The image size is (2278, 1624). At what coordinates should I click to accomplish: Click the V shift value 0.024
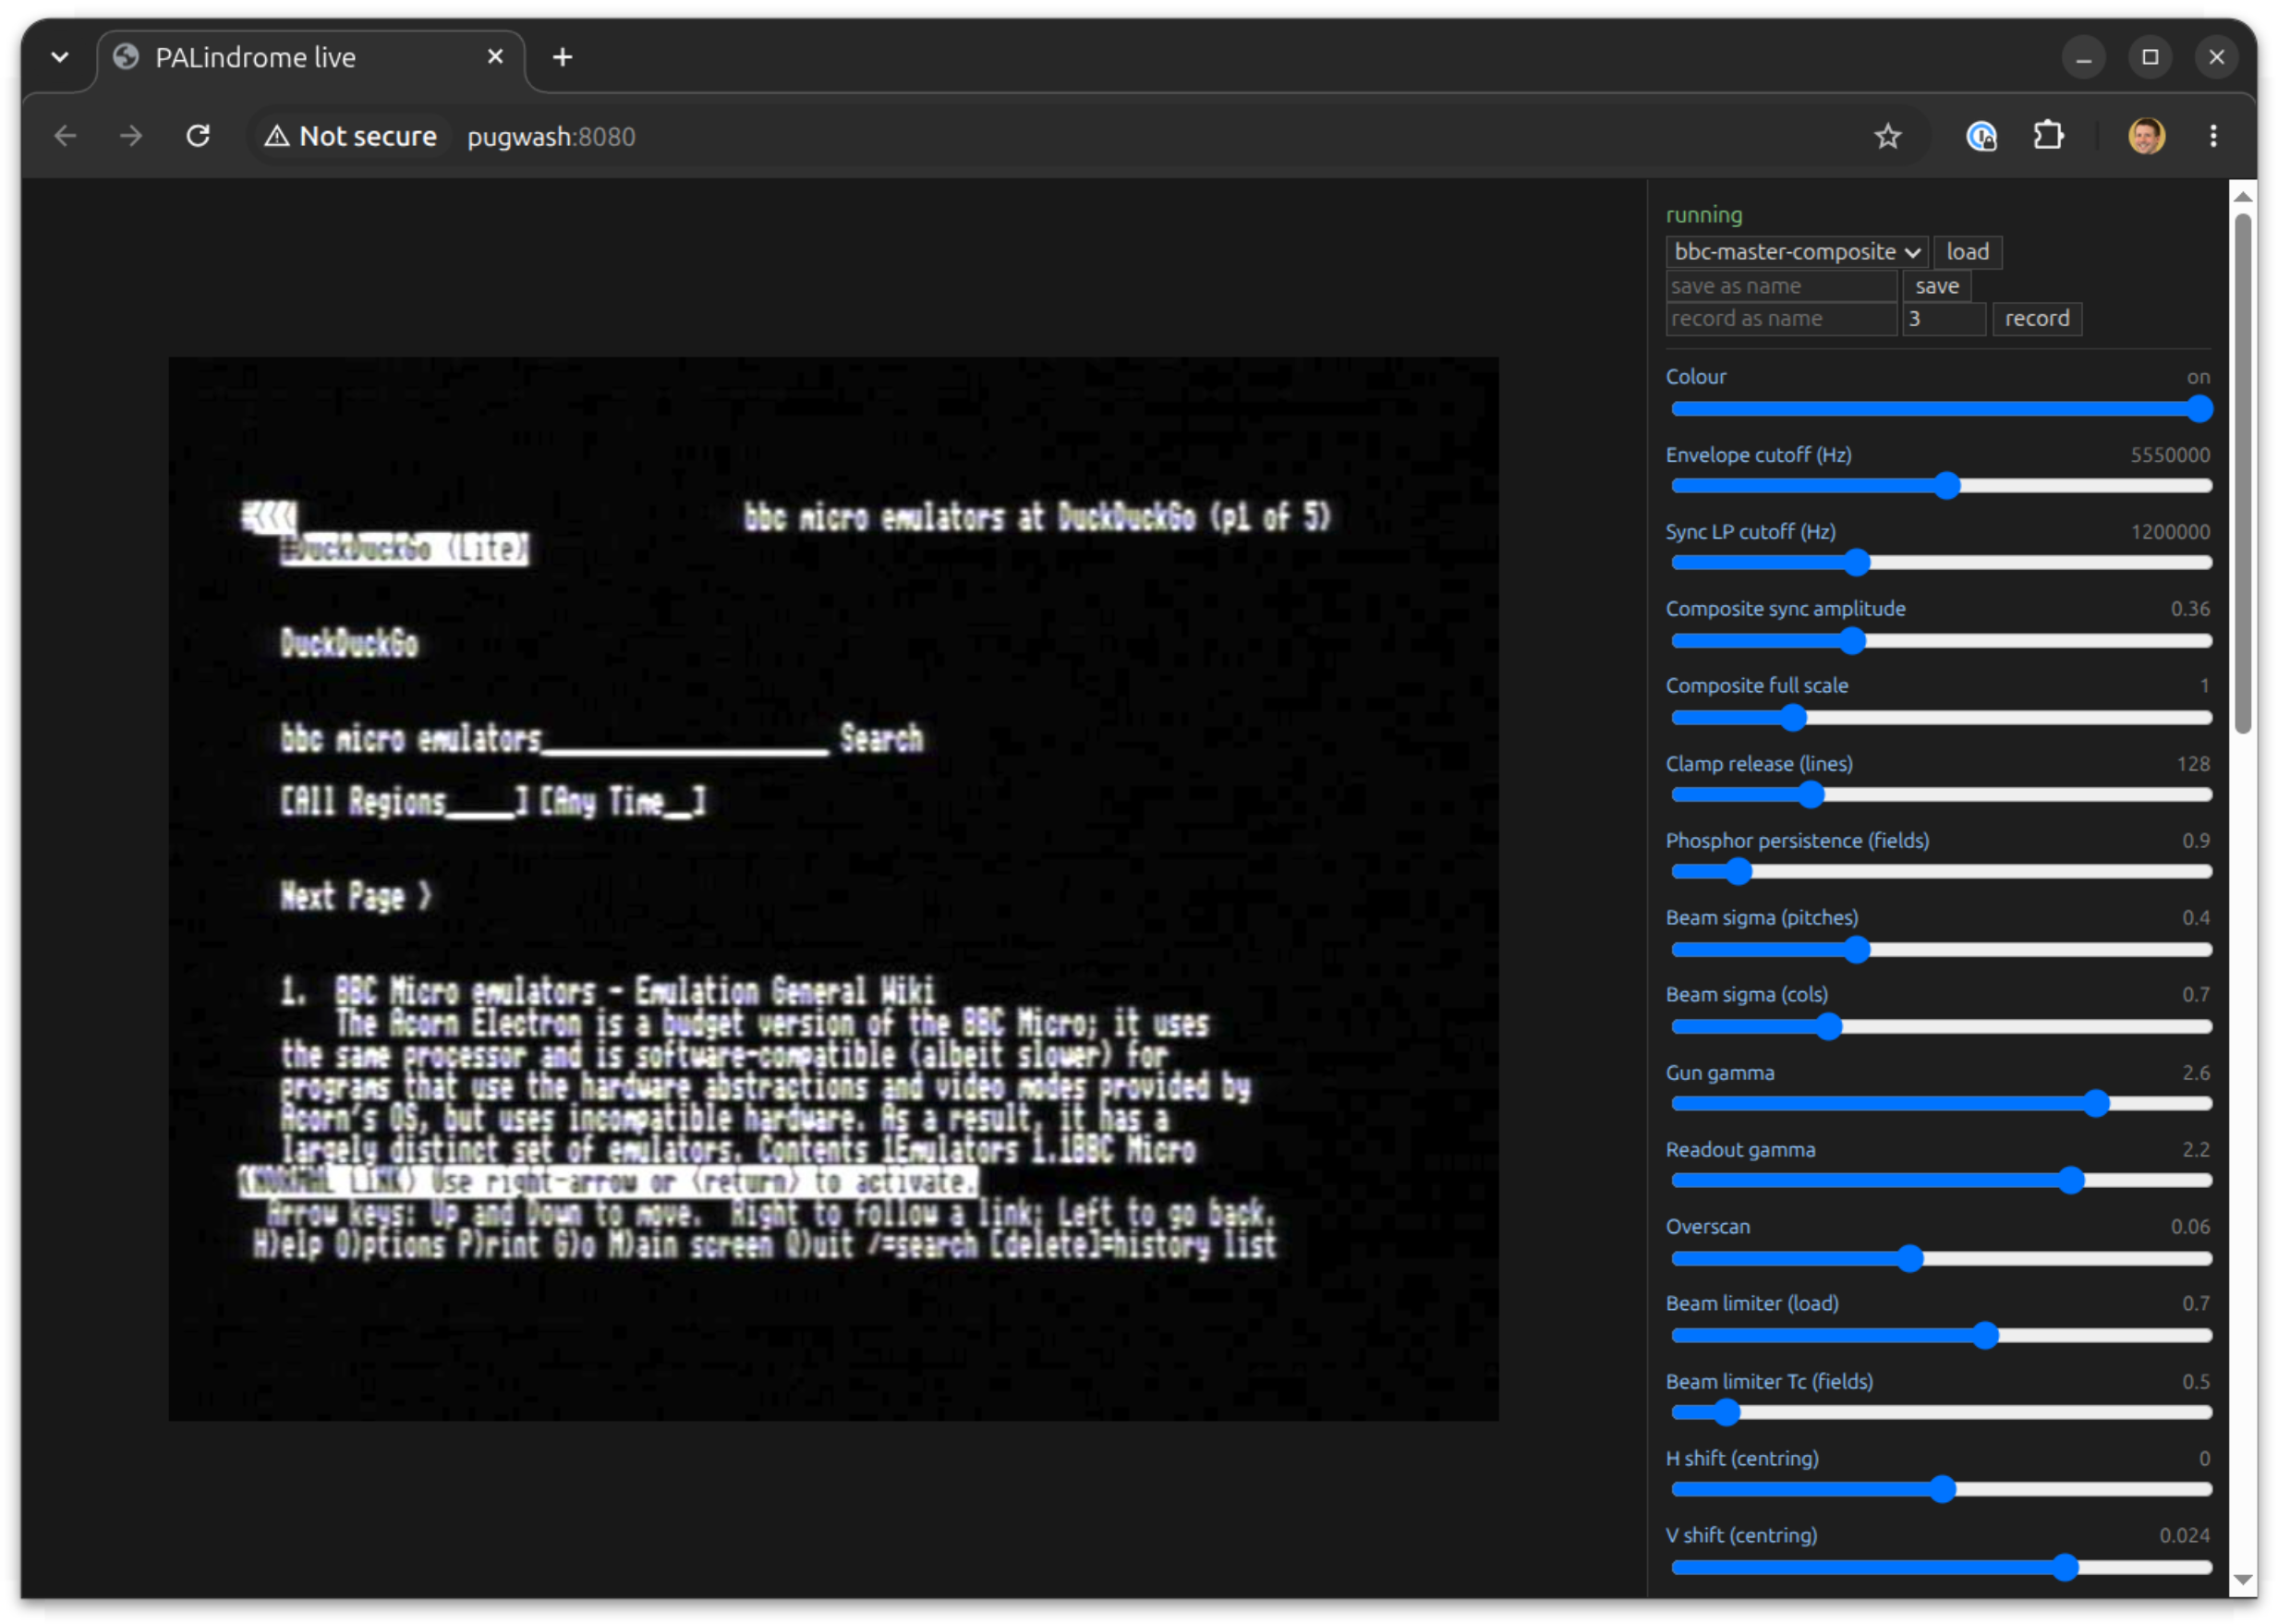2184,1536
